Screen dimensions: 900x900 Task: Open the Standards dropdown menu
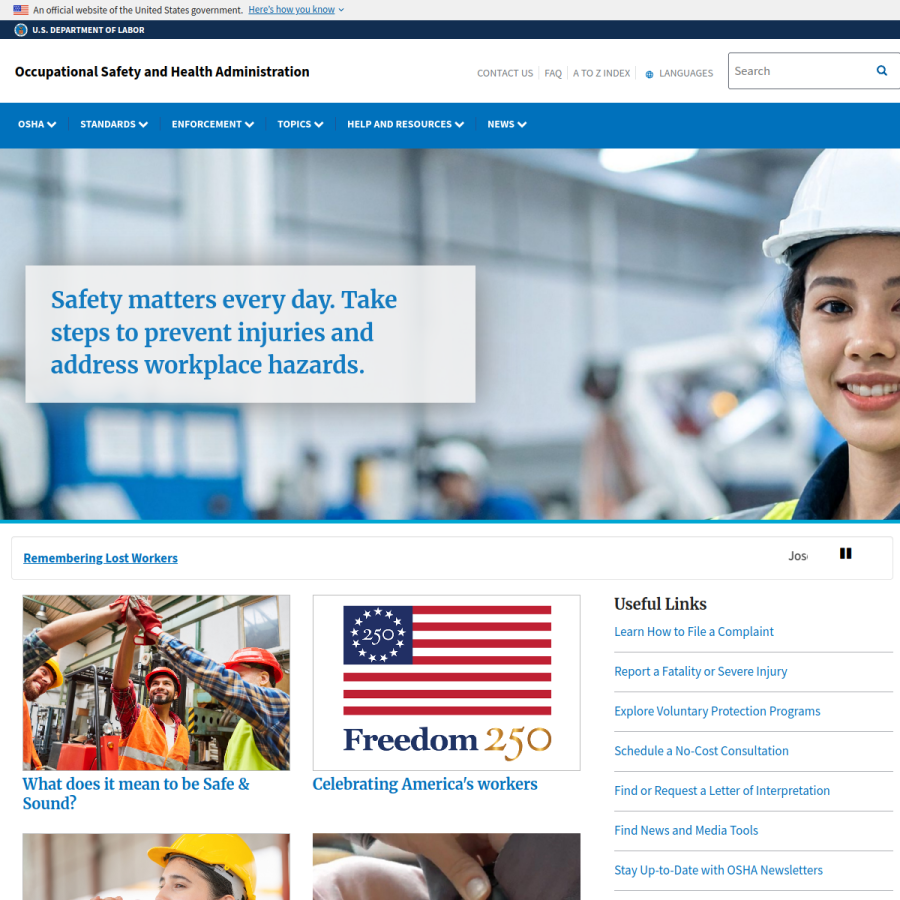tap(114, 124)
